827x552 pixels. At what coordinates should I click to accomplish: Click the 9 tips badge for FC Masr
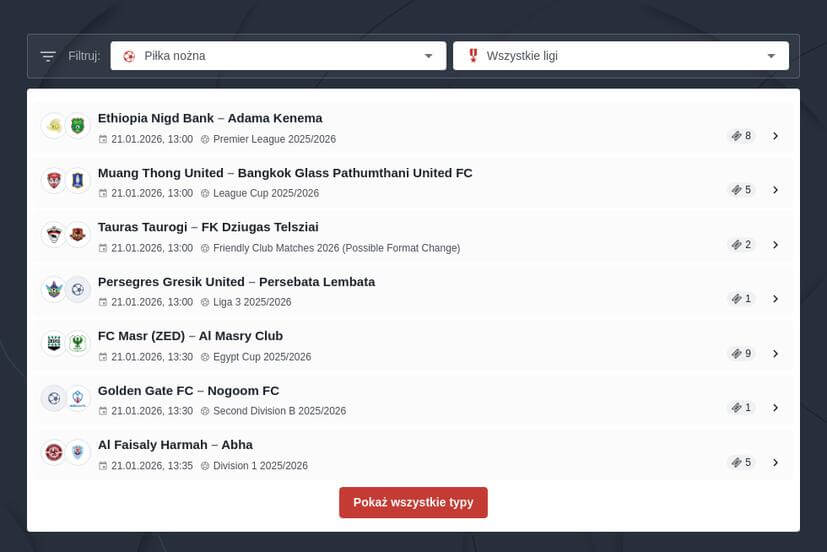[x=741, y=354]
